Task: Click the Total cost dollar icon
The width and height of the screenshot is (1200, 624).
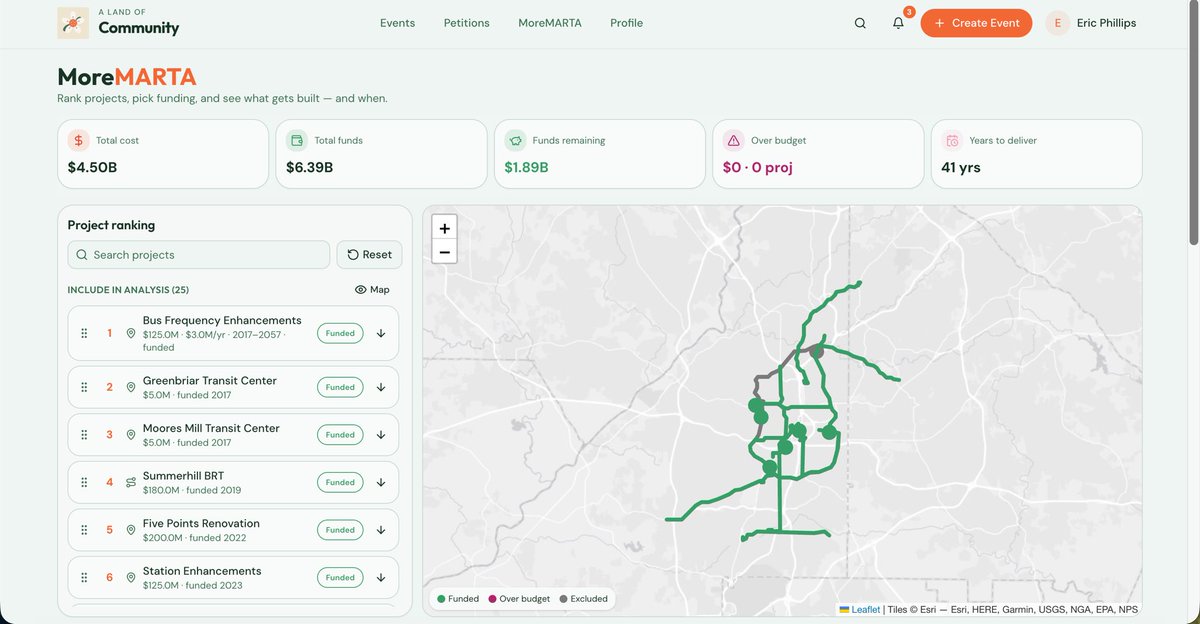Action: 78,140
